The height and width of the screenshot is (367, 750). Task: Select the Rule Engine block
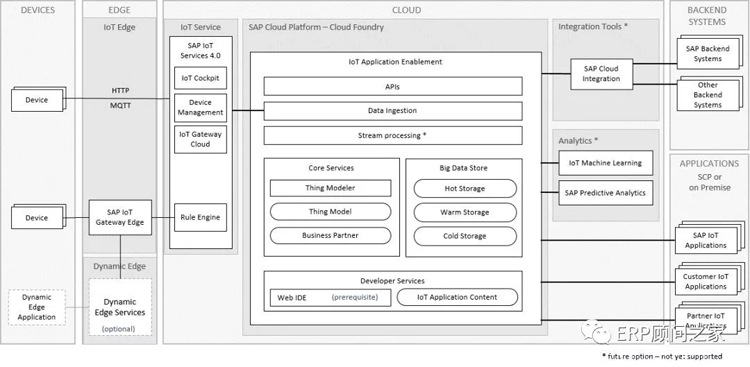(x=200, y=217)
